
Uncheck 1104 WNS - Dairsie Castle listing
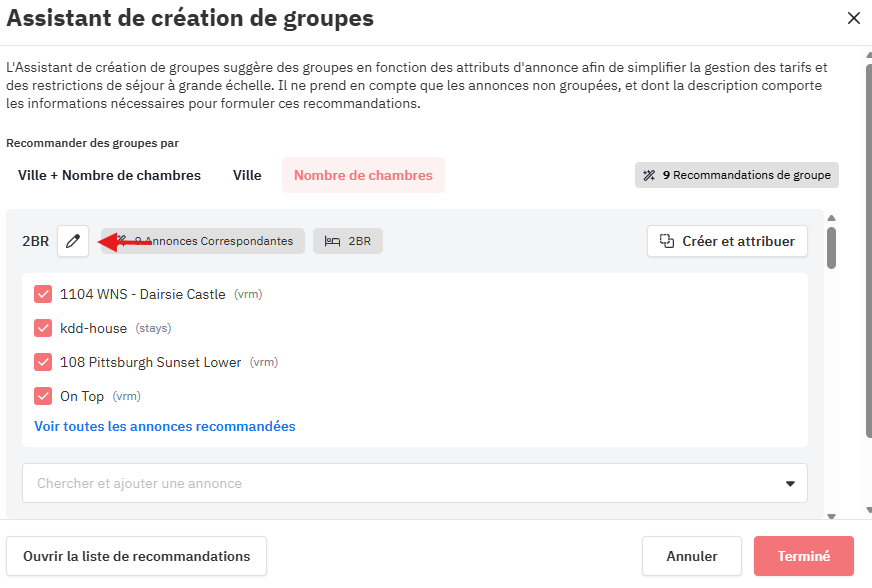[43, 294]
